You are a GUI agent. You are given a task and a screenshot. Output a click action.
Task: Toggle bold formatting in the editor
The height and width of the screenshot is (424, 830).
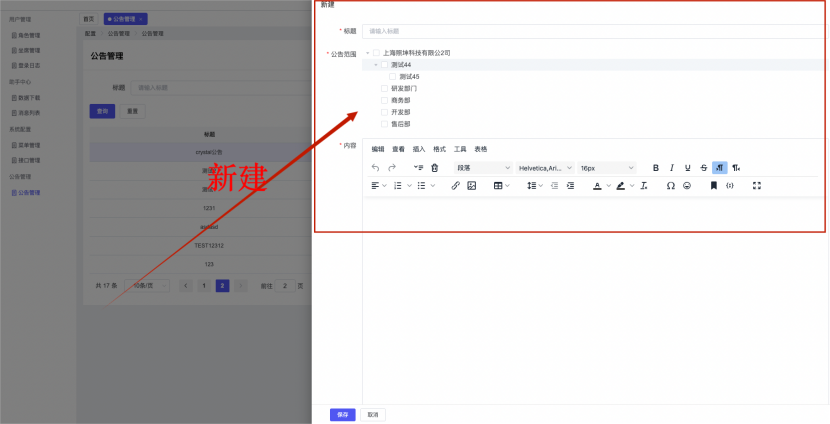(x=656, y=168)
